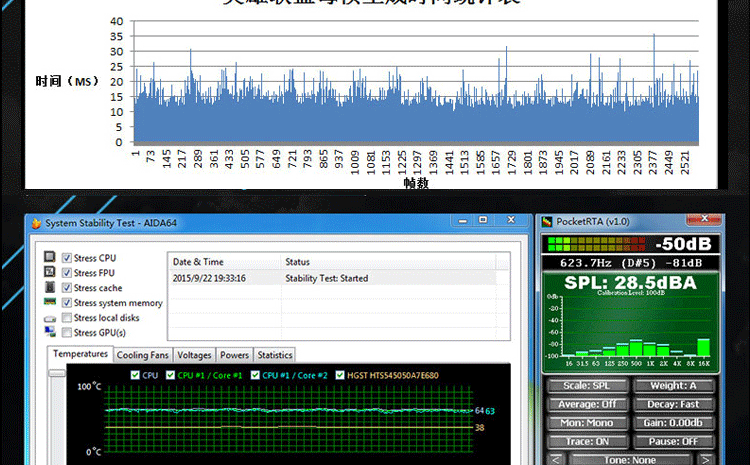Click the Decay: Fast button

pos(673,404)
